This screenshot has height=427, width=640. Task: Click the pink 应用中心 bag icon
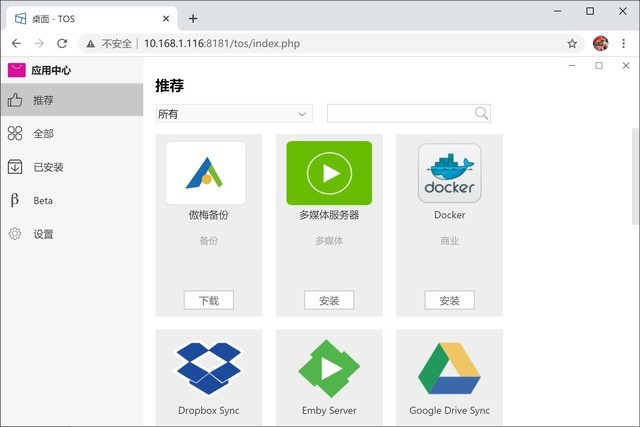[x=17, y=70]
